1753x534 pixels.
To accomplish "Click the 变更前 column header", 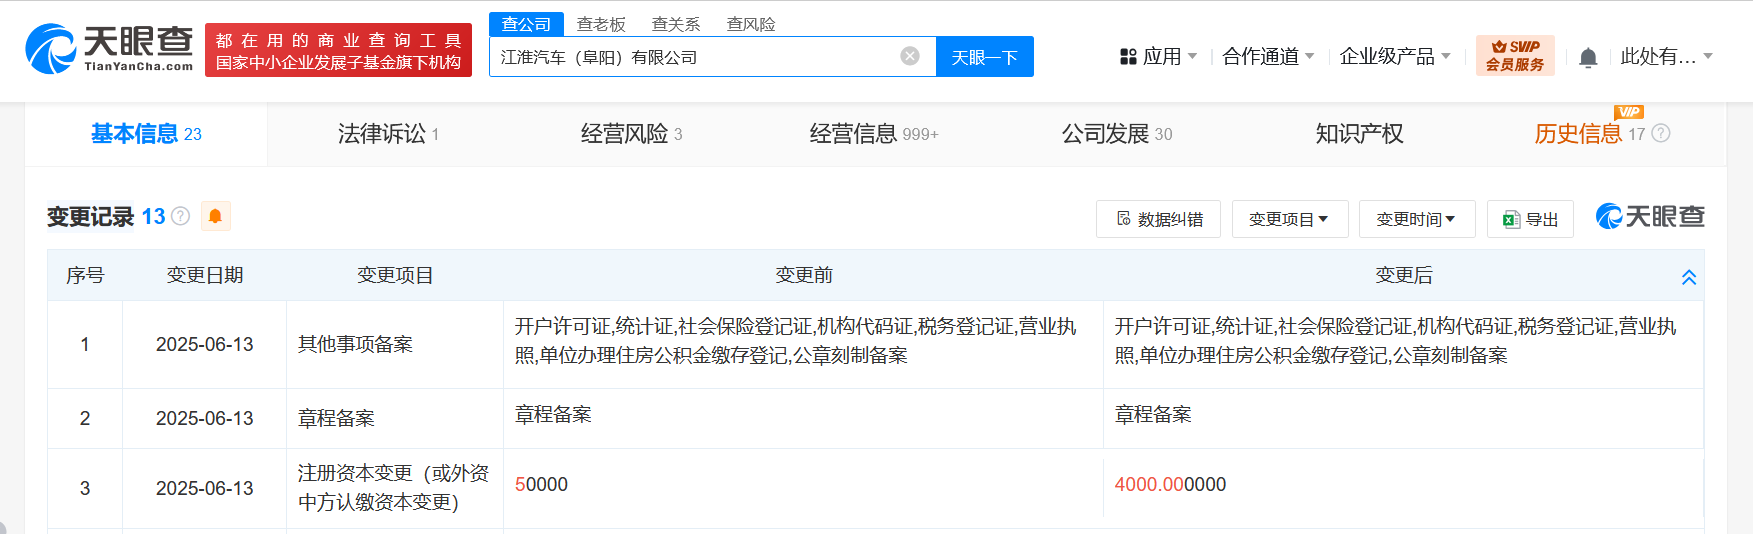I will click(804, 275).
